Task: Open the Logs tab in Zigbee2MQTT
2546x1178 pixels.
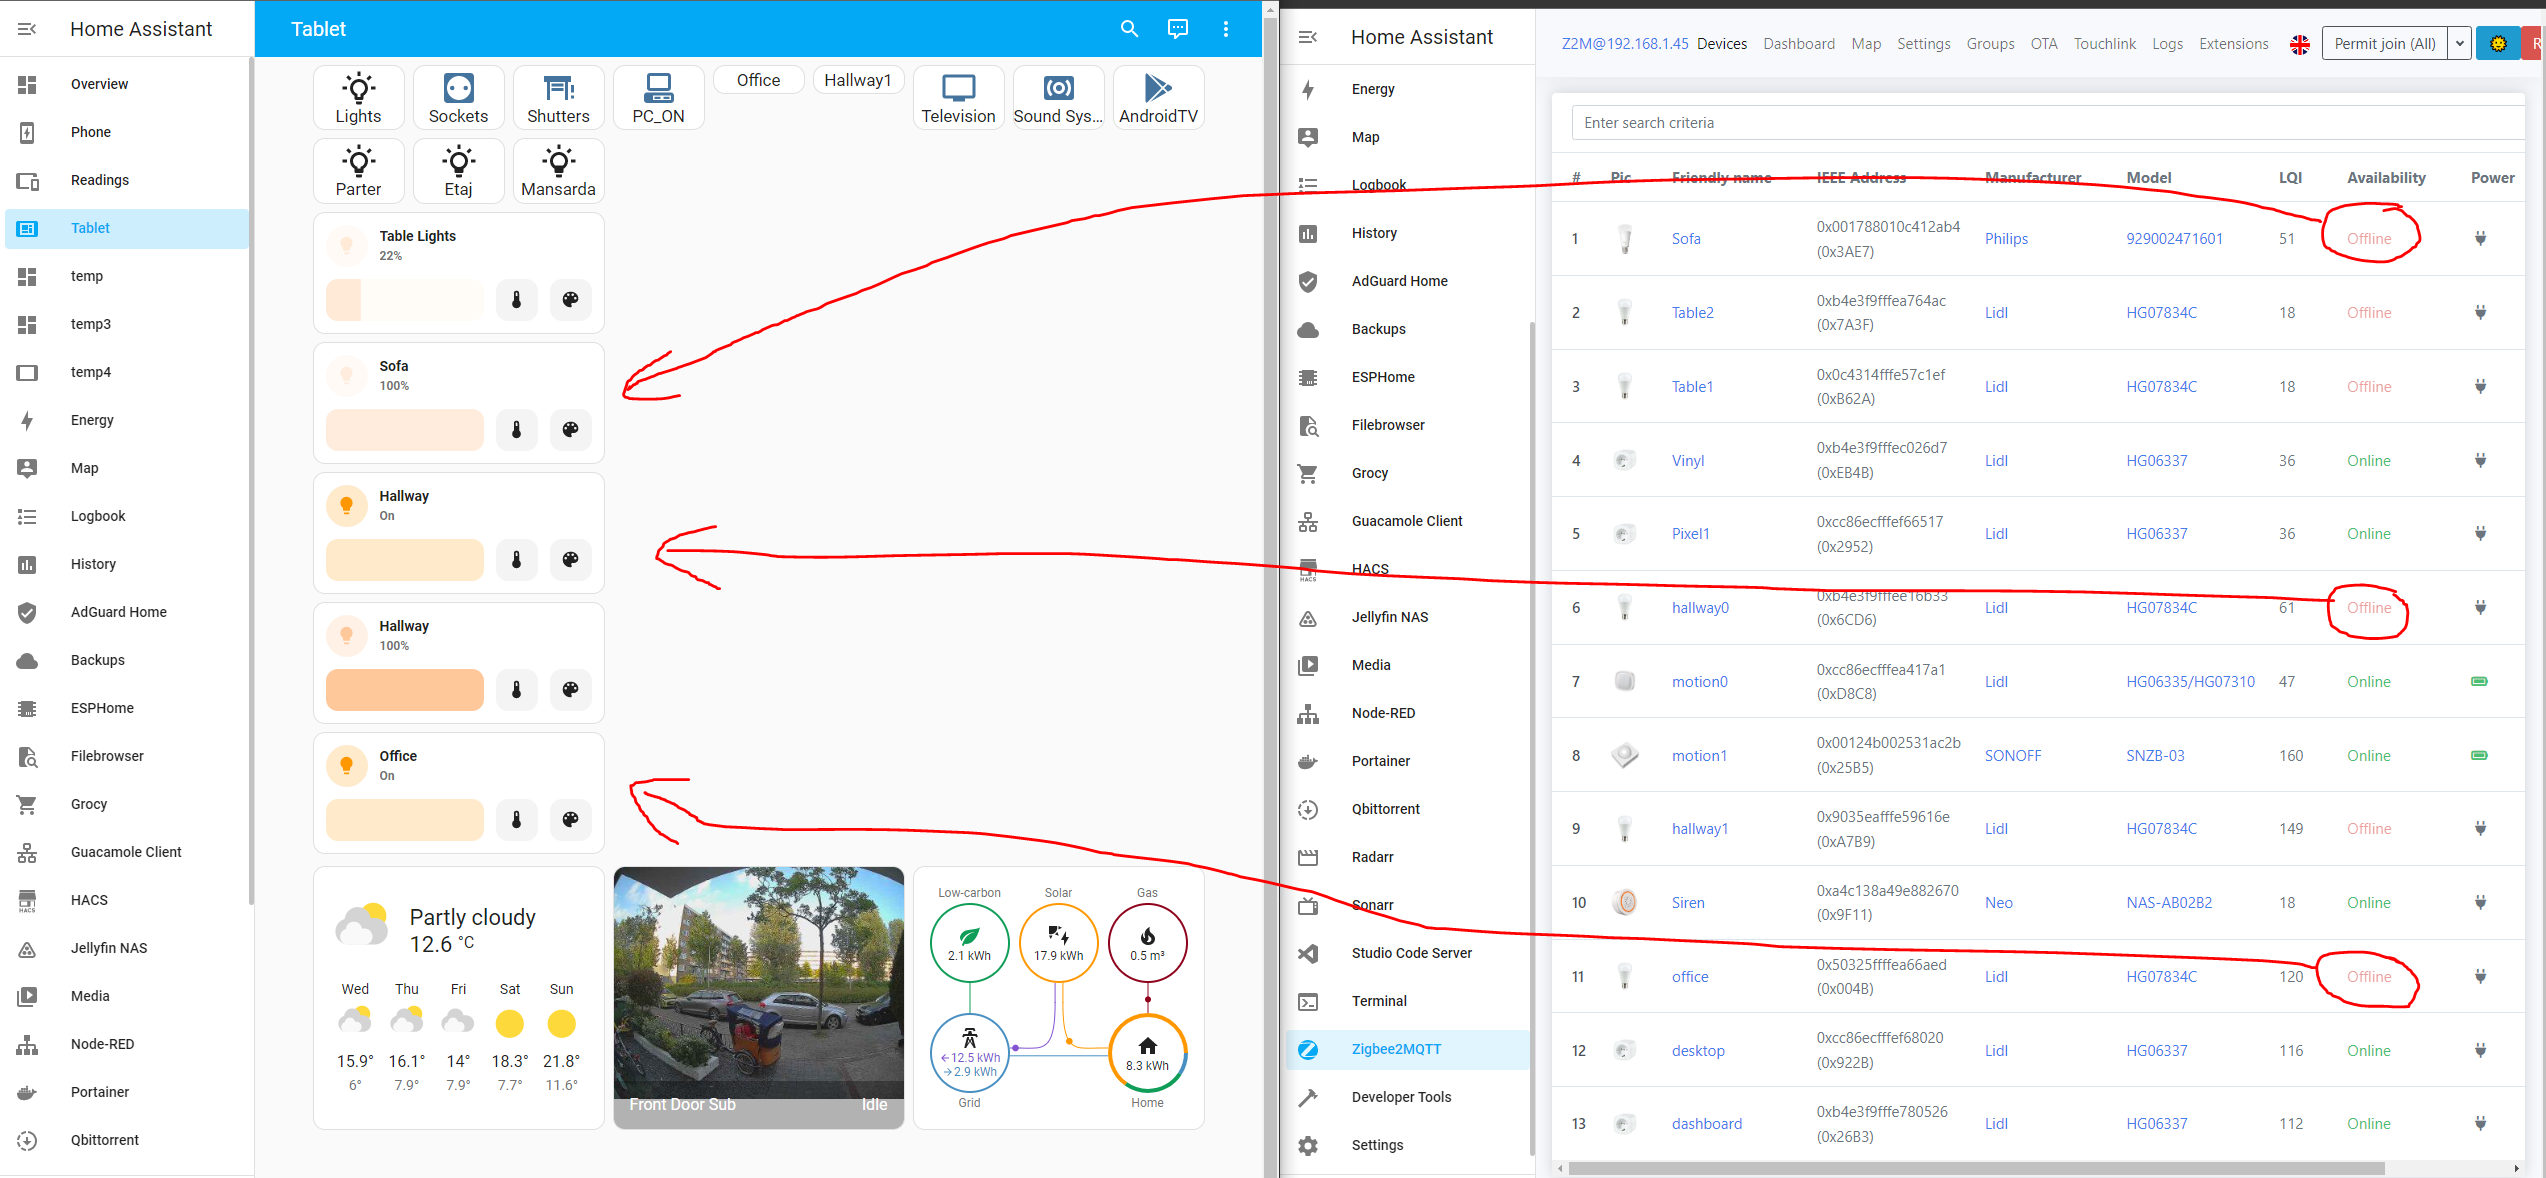Action: (2167, 43)
